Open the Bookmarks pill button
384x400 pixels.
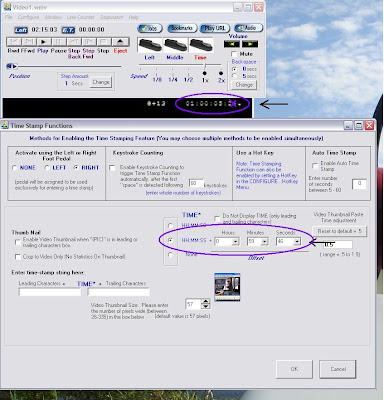(x=182, y=28)
